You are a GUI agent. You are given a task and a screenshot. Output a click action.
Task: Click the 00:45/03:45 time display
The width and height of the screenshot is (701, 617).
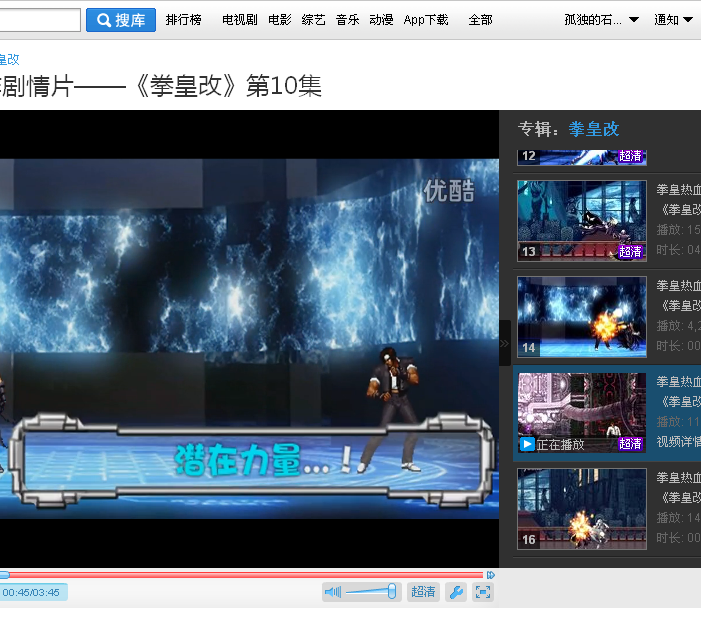point(31,592)
